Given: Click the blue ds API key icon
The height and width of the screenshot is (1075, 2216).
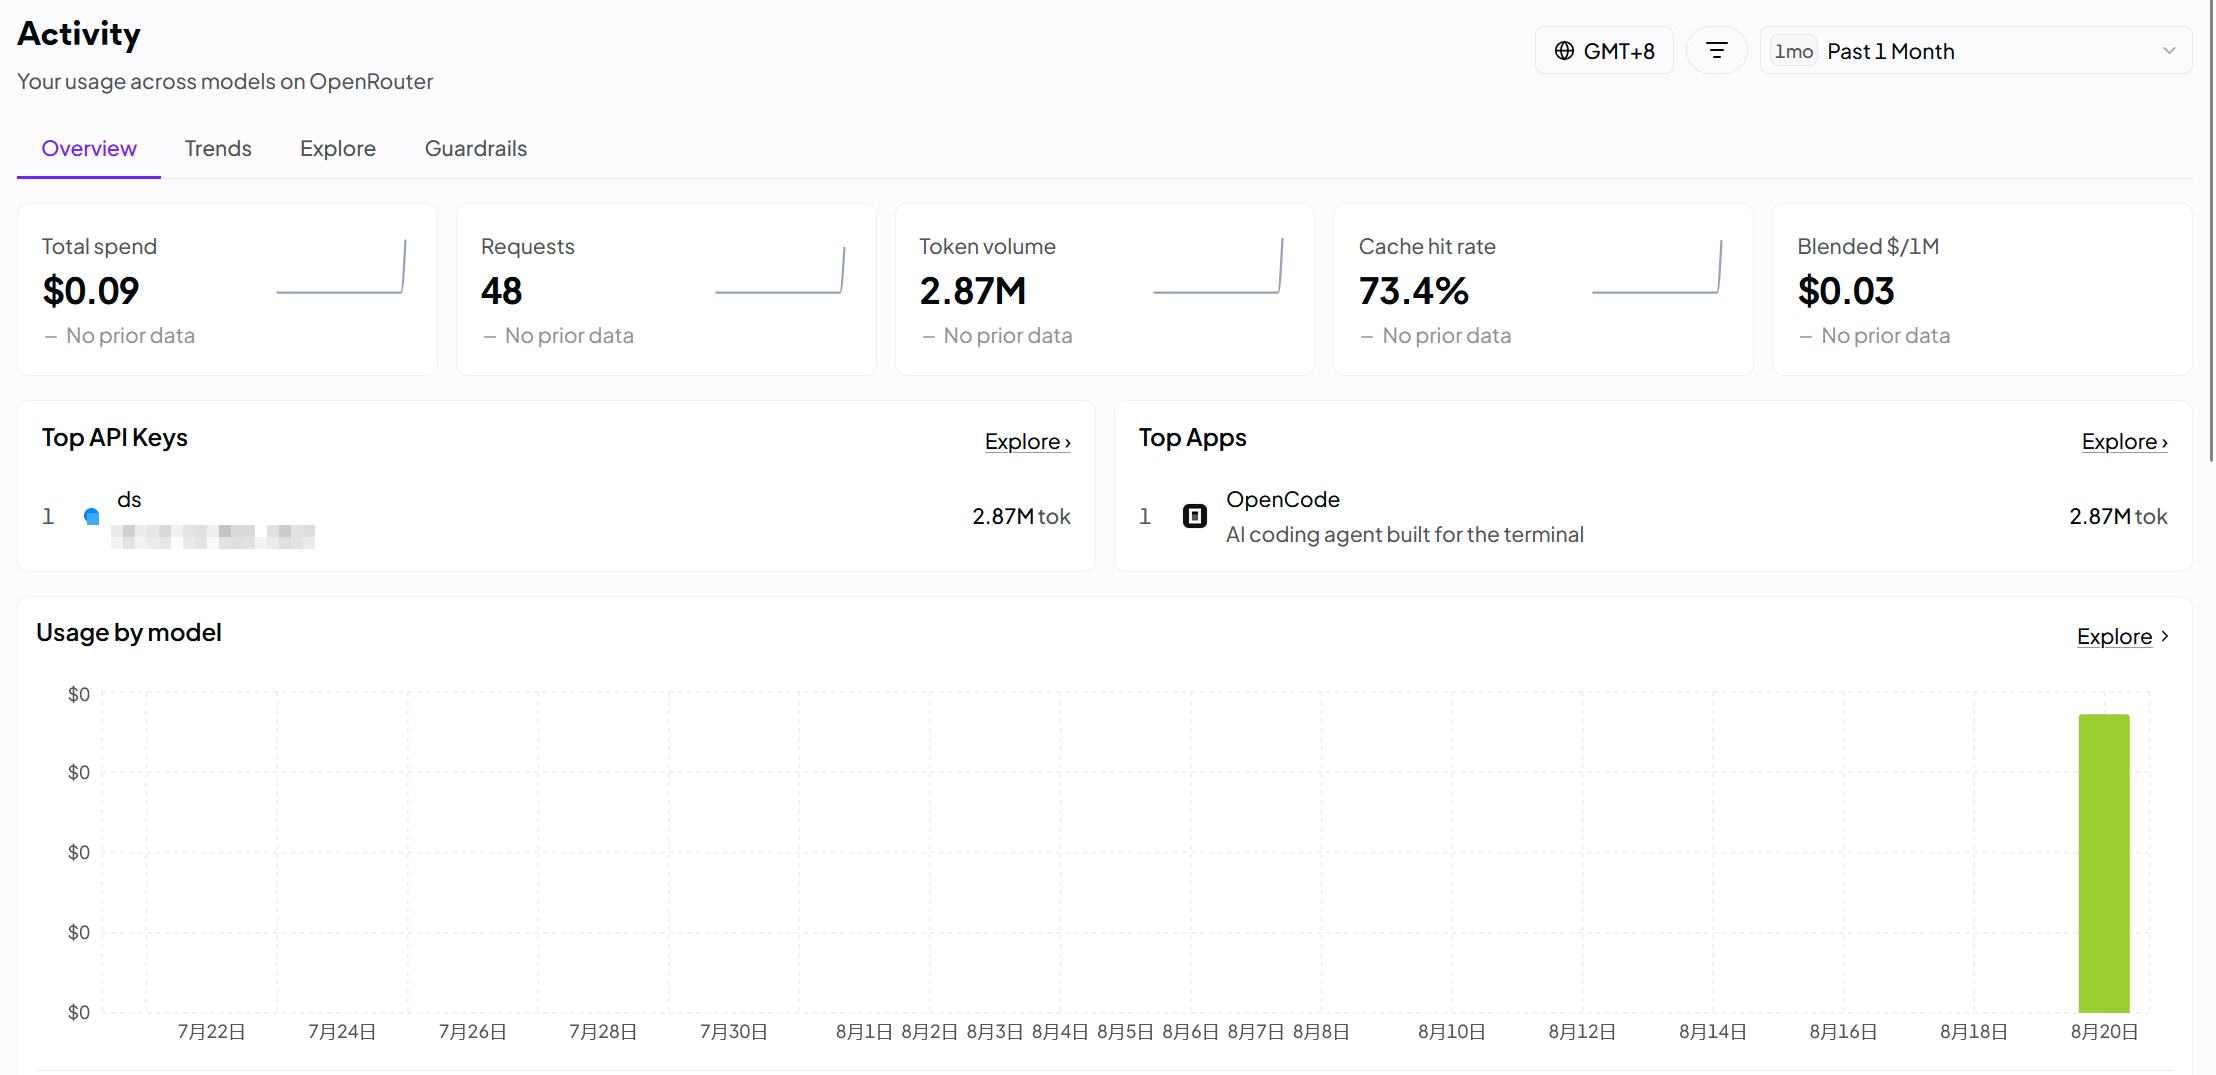Looking at the screenshot, I should coord(92,516).
